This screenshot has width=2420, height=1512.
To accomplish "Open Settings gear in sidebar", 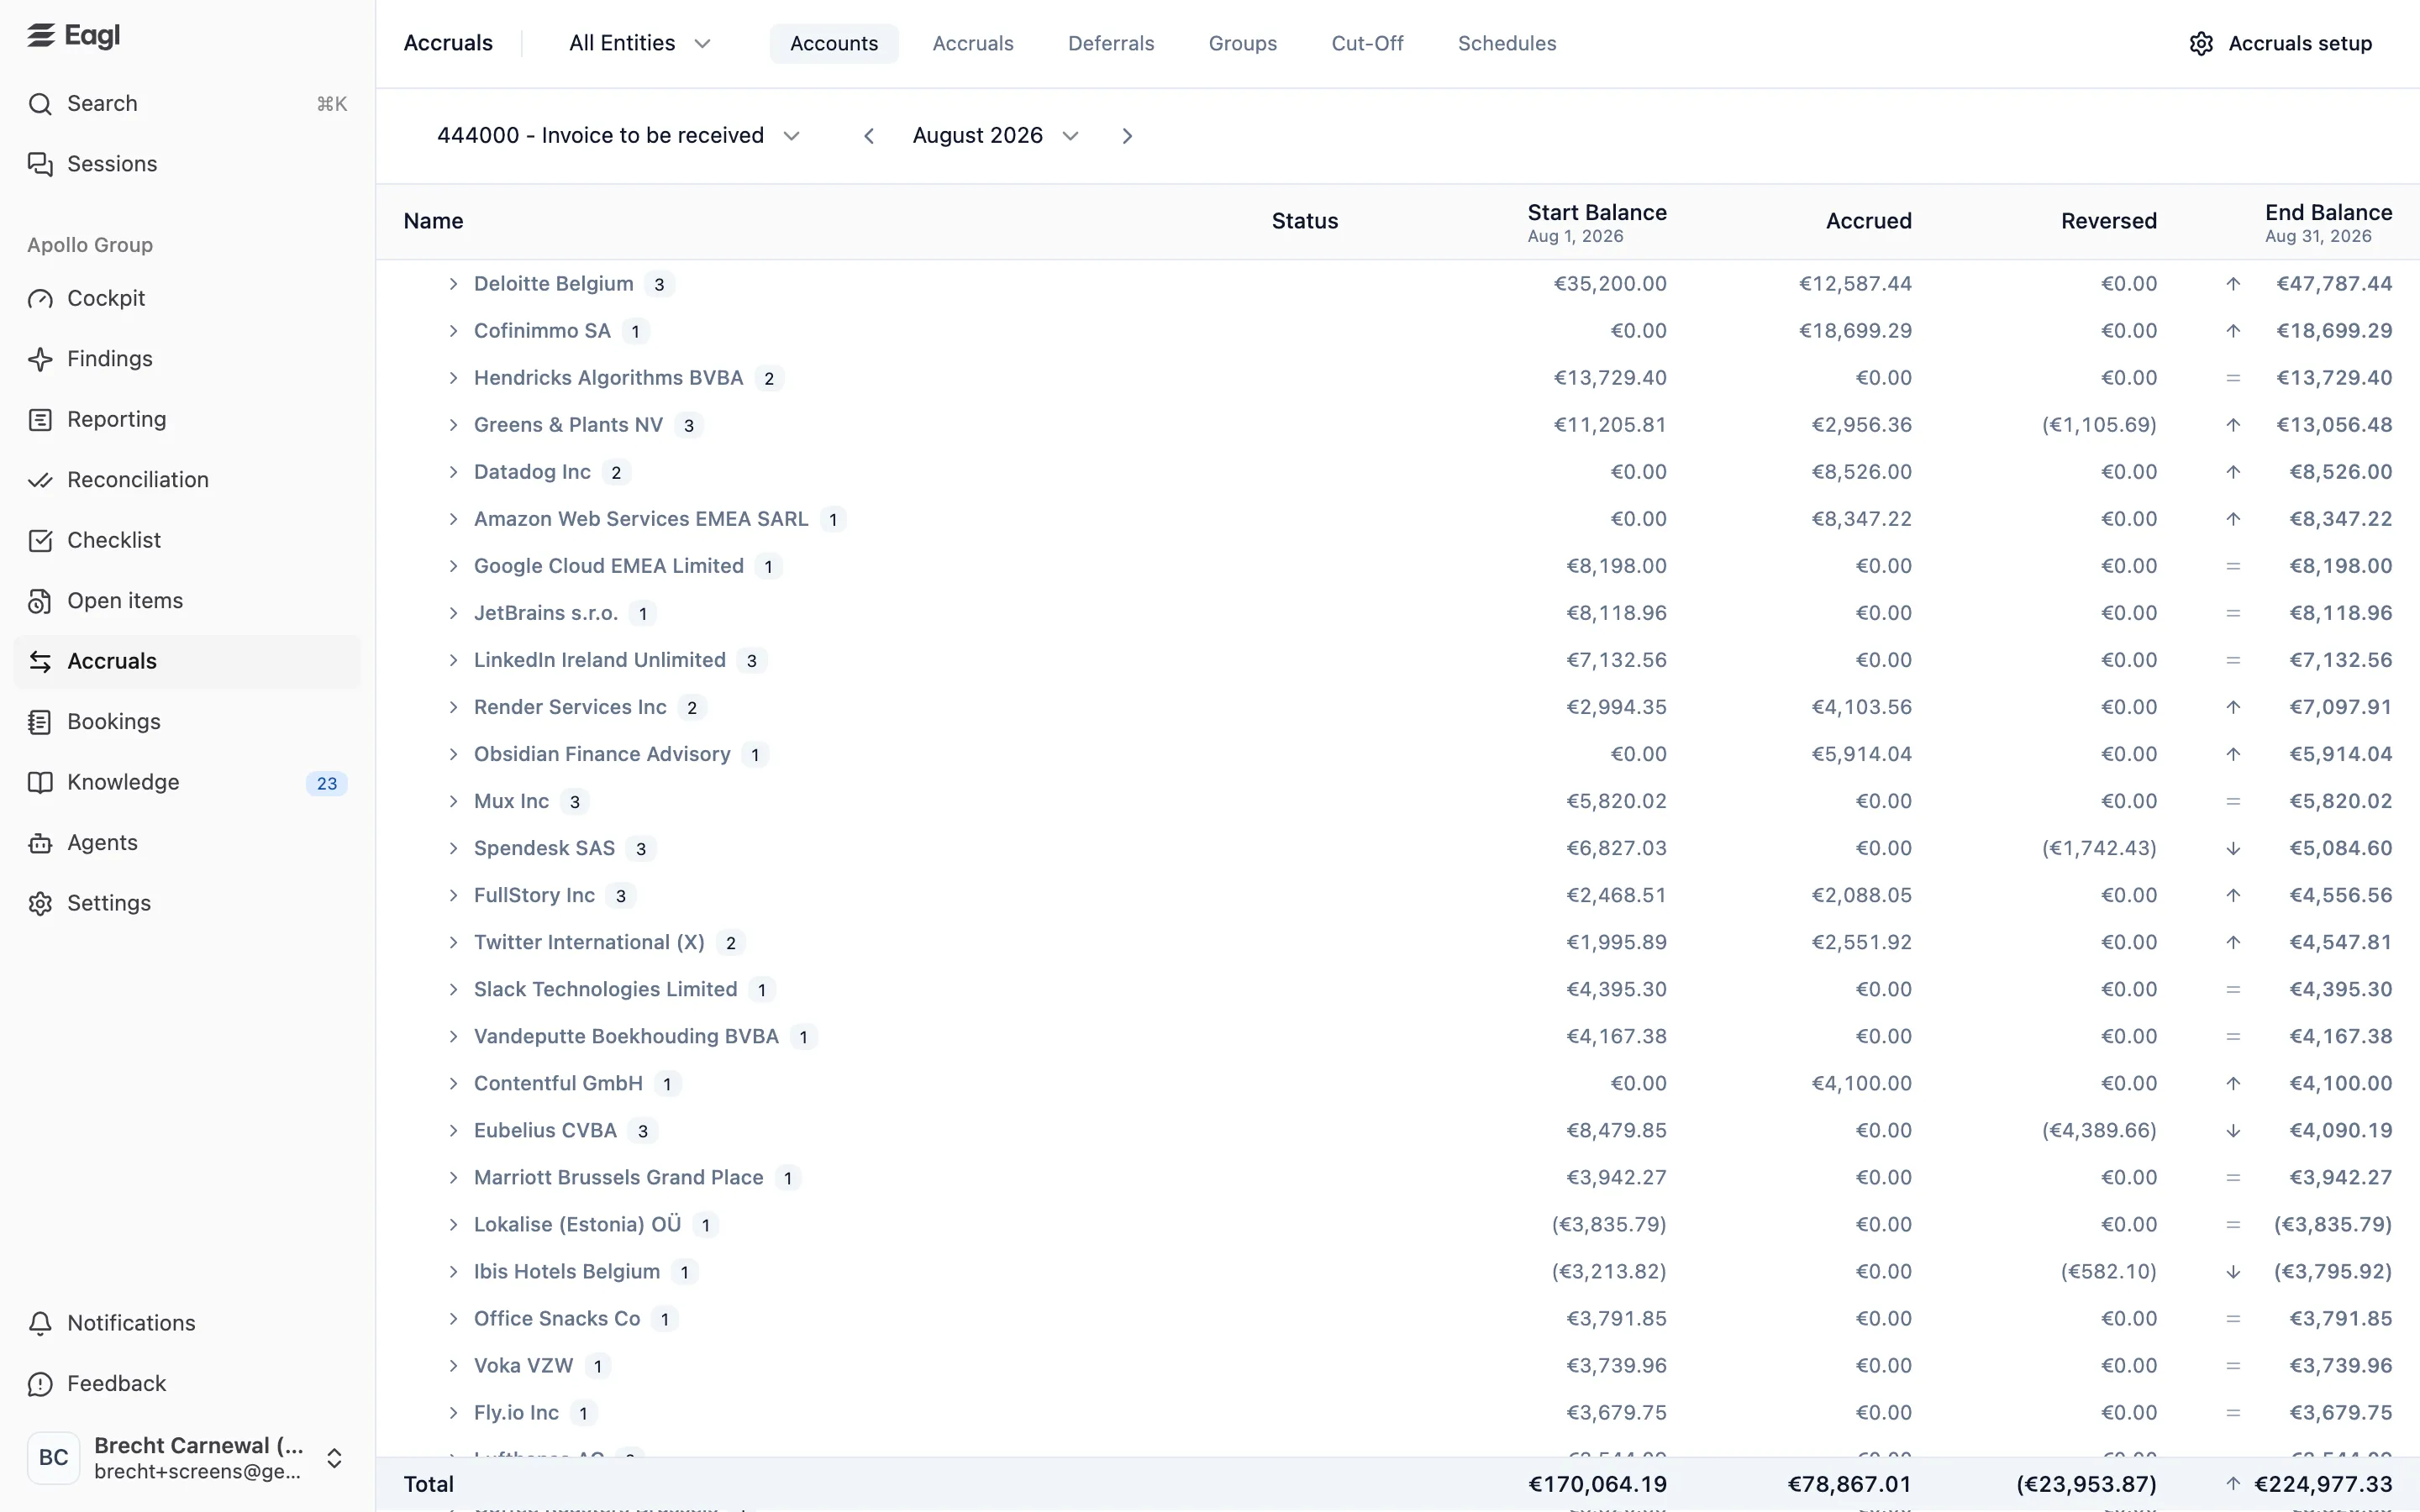I will (x=40, y=903).
